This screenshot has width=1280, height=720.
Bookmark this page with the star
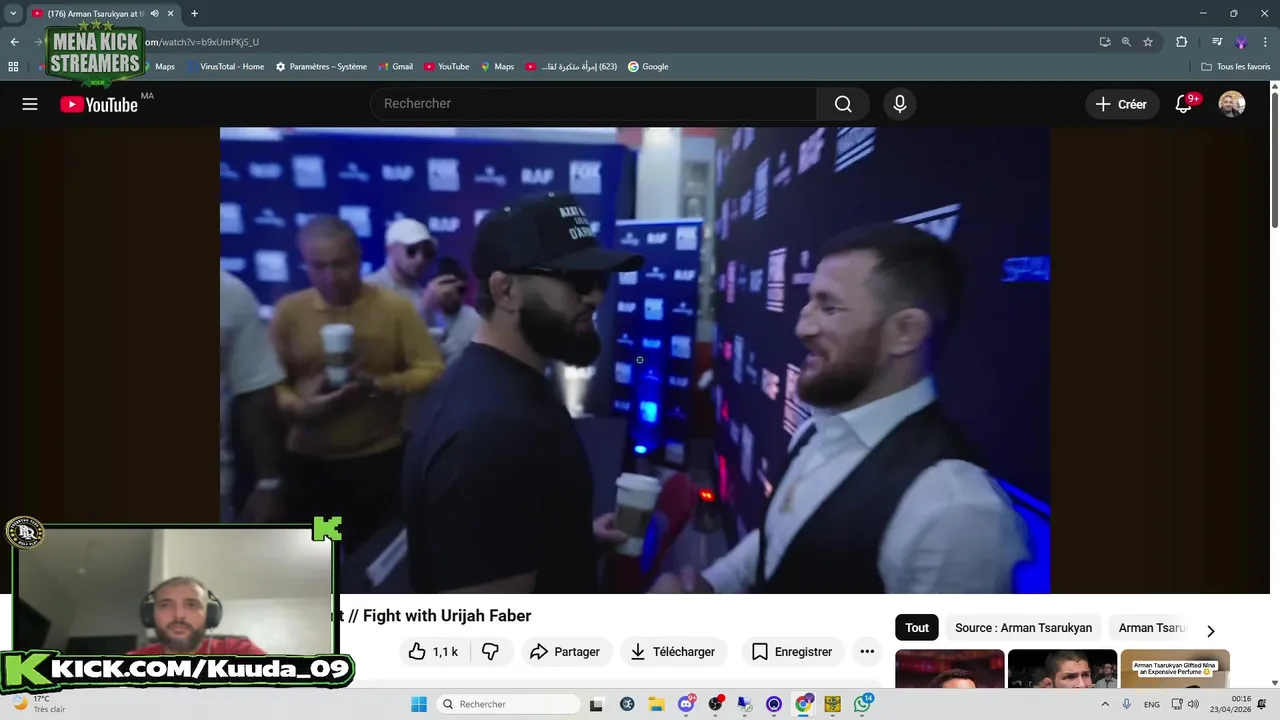[x=1148, y=42]
